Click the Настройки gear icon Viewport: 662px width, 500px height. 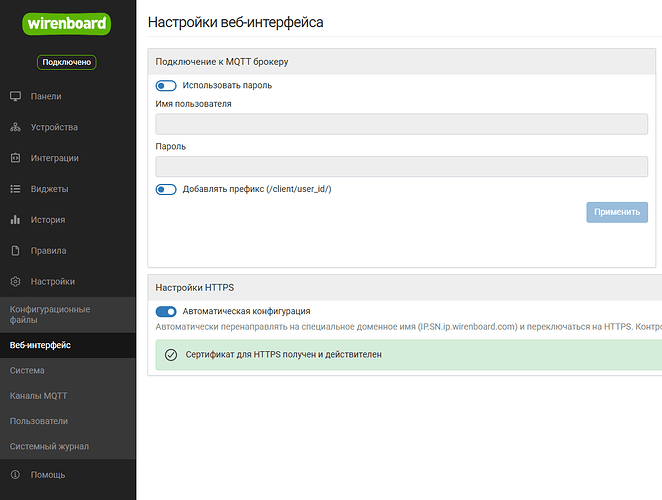tap(15, 282)
